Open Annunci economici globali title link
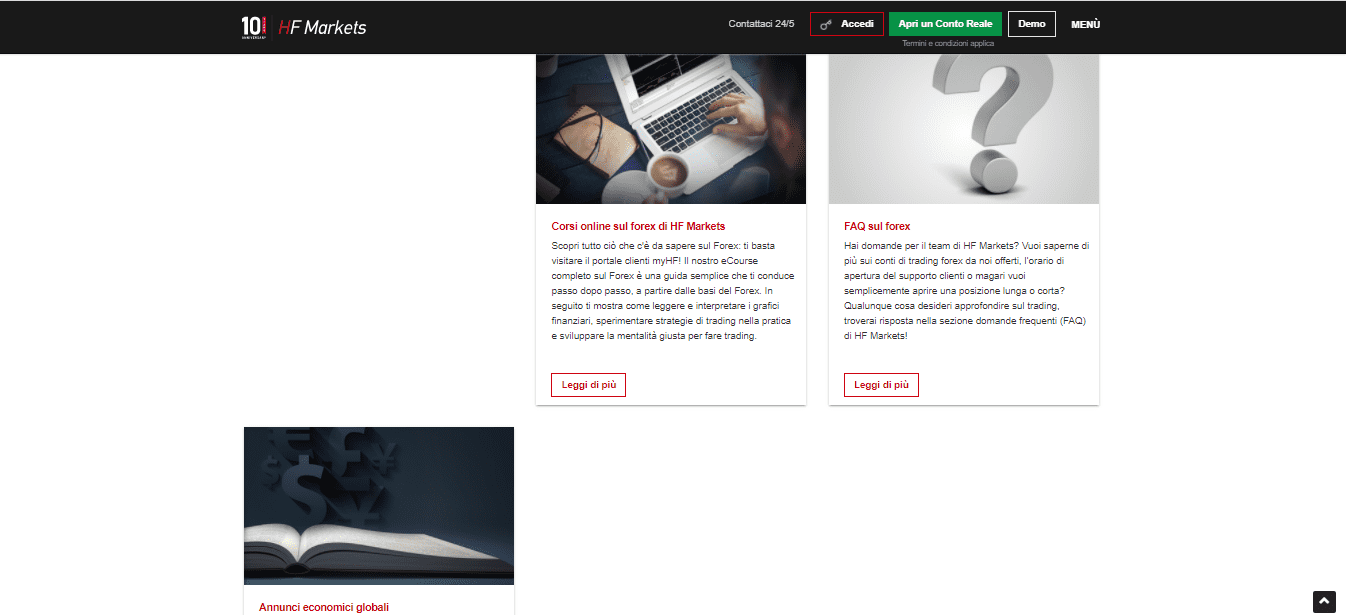The width and height of the screenshot is (1346, 615). 324,607
